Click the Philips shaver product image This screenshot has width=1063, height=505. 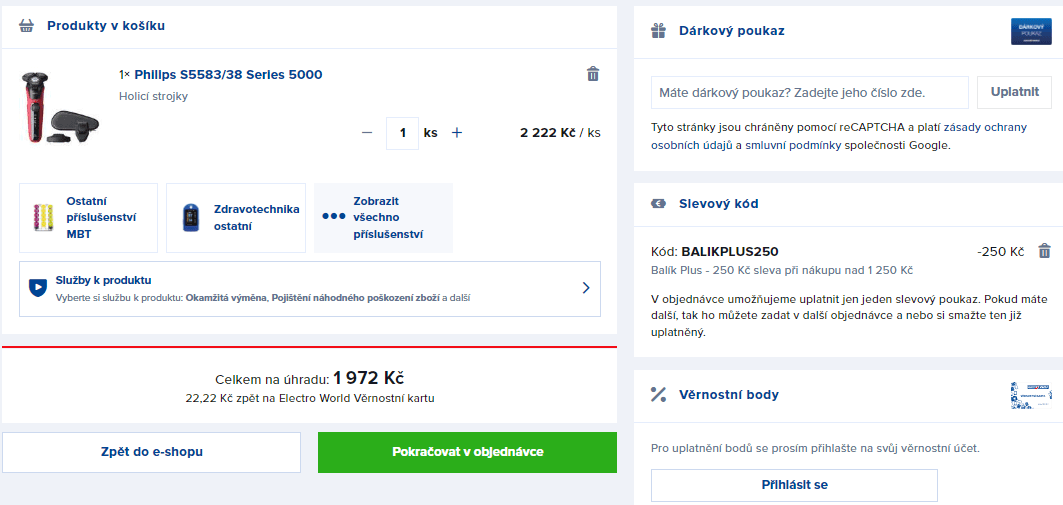click(58, 107)
